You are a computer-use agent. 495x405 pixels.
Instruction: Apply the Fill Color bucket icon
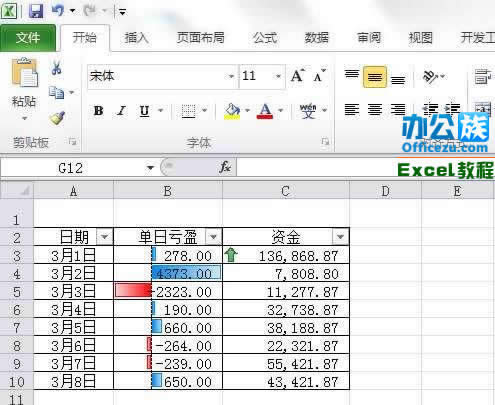click(x=232, y=111)
